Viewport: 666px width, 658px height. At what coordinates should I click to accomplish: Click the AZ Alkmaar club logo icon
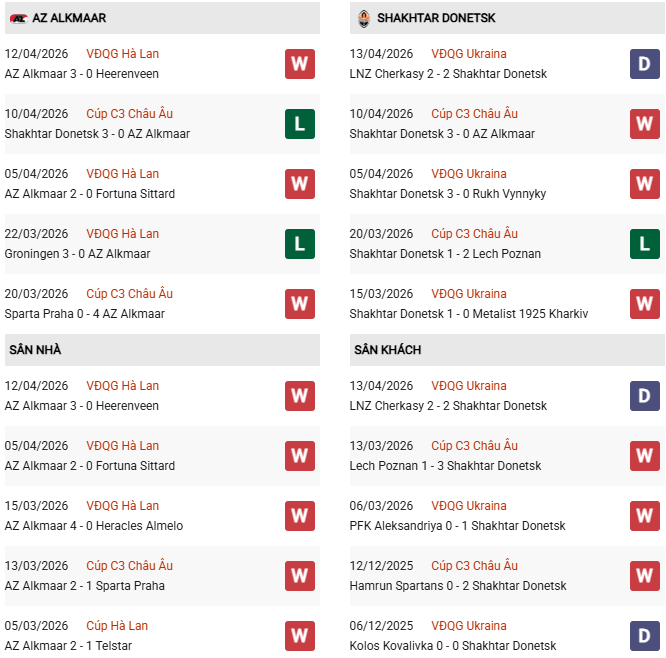(x=18, y=18)
